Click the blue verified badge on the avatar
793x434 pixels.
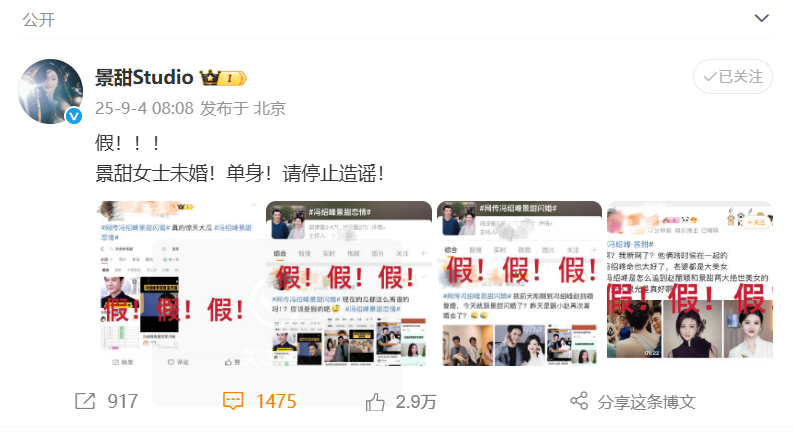click(x=74, y=116)
